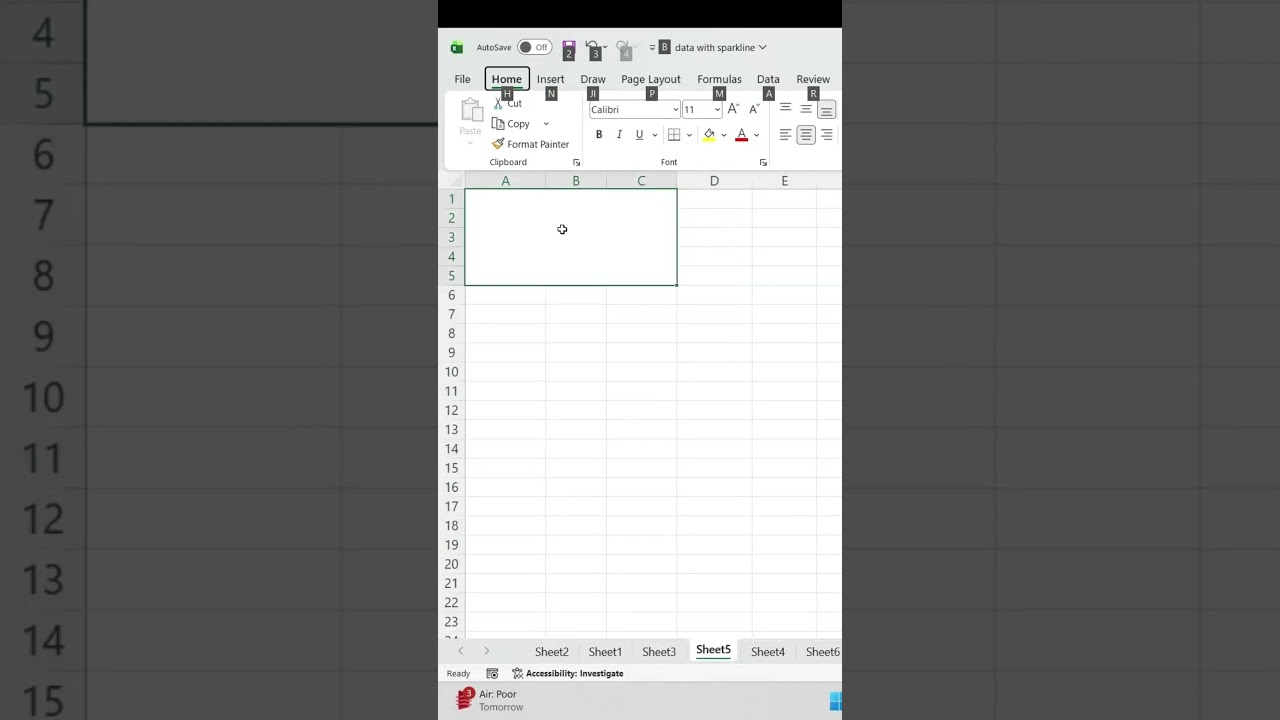The height and width of the screenshot is (720, 1280).
Task: Open the Customize Quick Access Toolbar arrow
Action: [652, 48]
